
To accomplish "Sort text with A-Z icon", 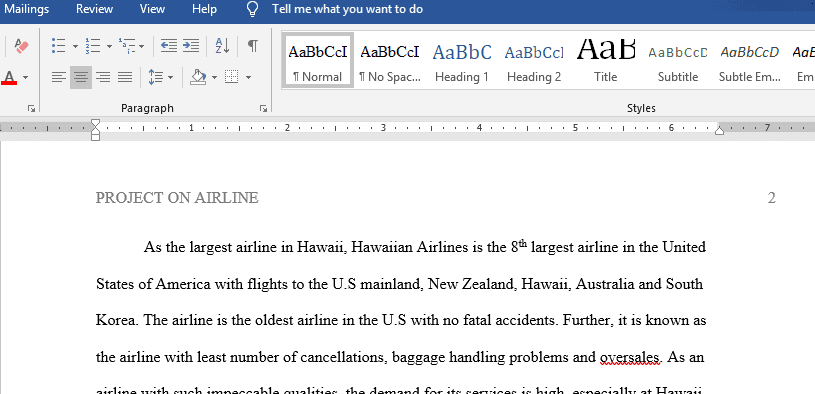I will [x=222, y=46].
